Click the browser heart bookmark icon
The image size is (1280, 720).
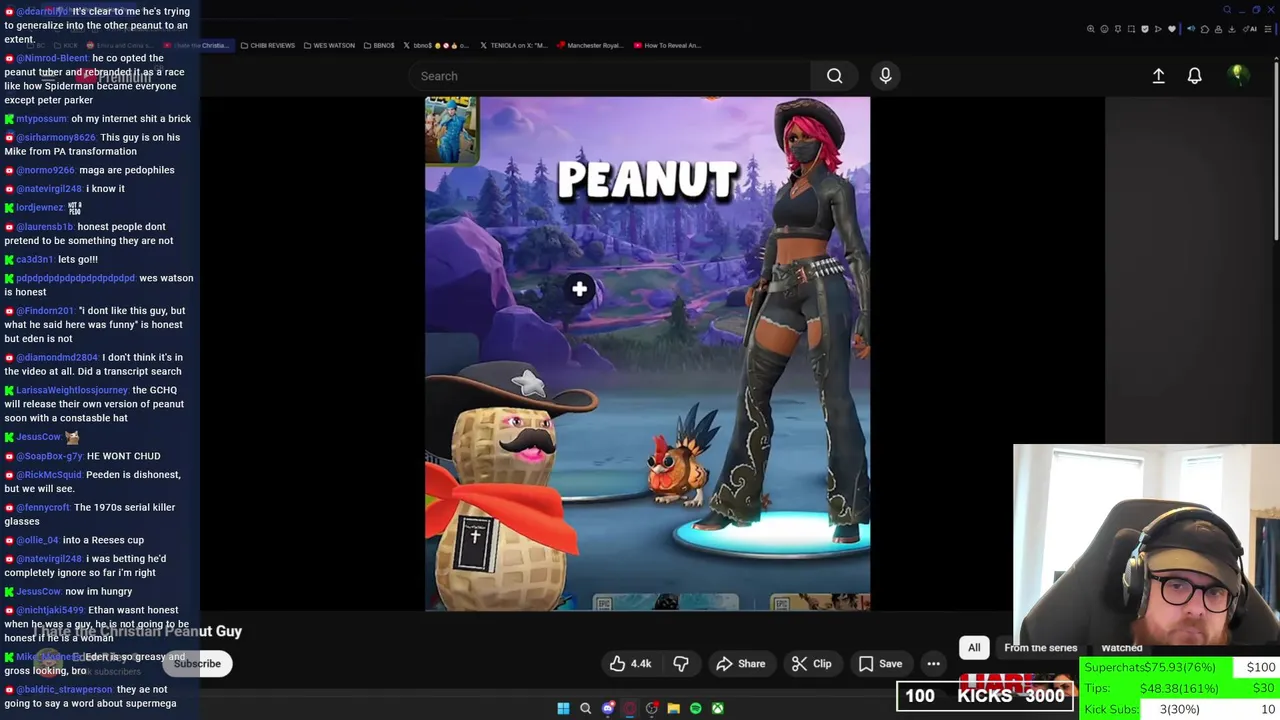coord(1172,29)
